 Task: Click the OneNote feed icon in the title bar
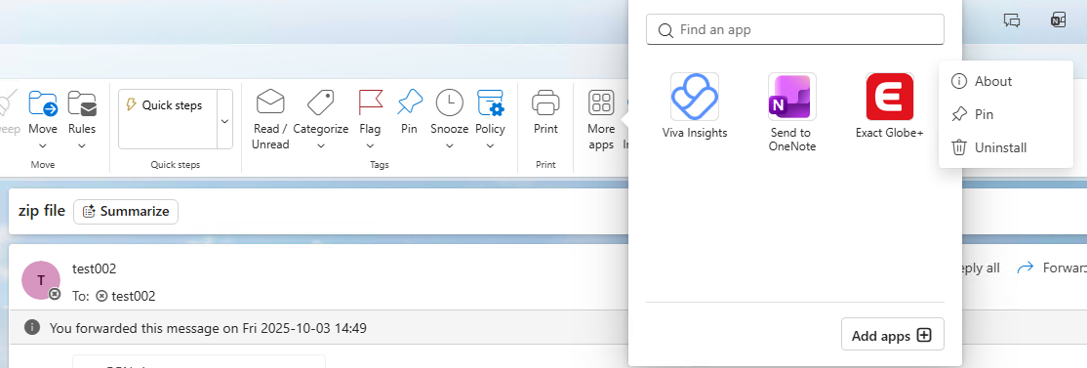[x=1057, y=20]
